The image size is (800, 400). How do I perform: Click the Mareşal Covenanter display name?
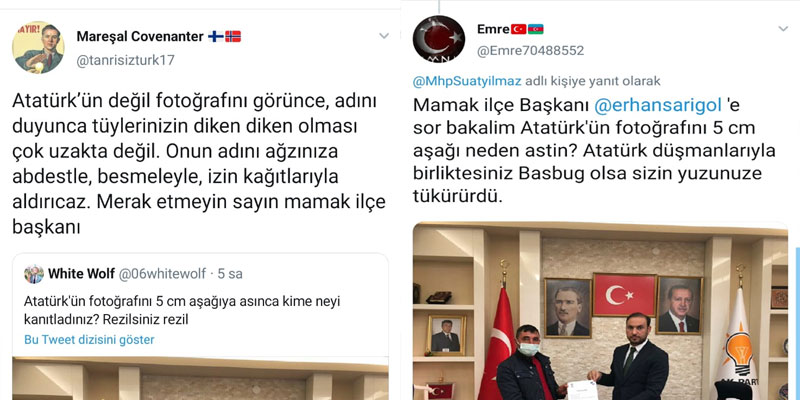tap(140, 36)
